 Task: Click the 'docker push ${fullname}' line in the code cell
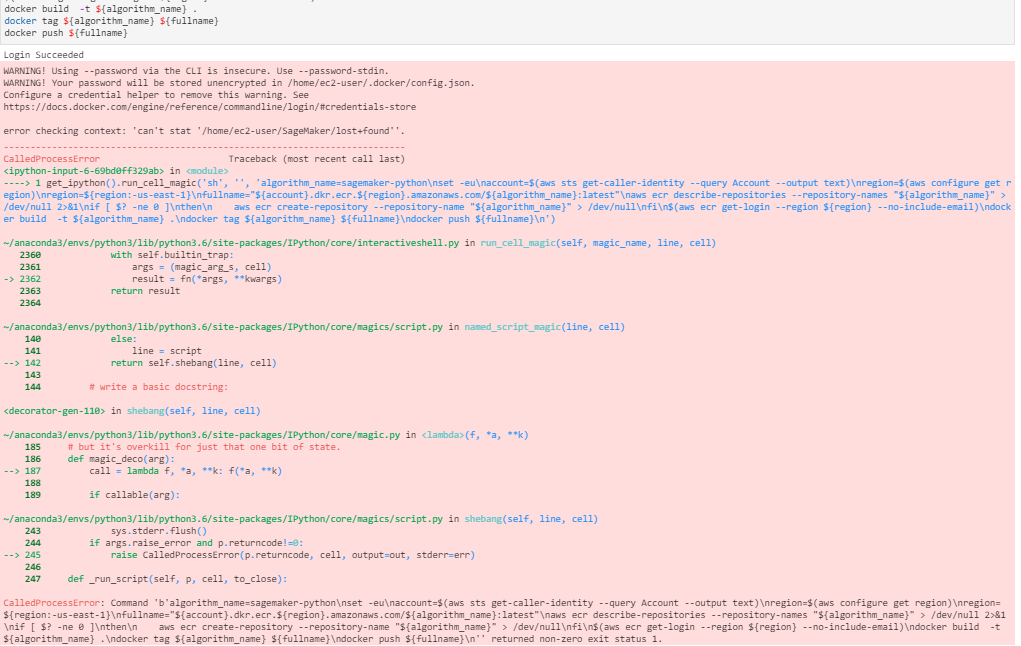point(66,33)
